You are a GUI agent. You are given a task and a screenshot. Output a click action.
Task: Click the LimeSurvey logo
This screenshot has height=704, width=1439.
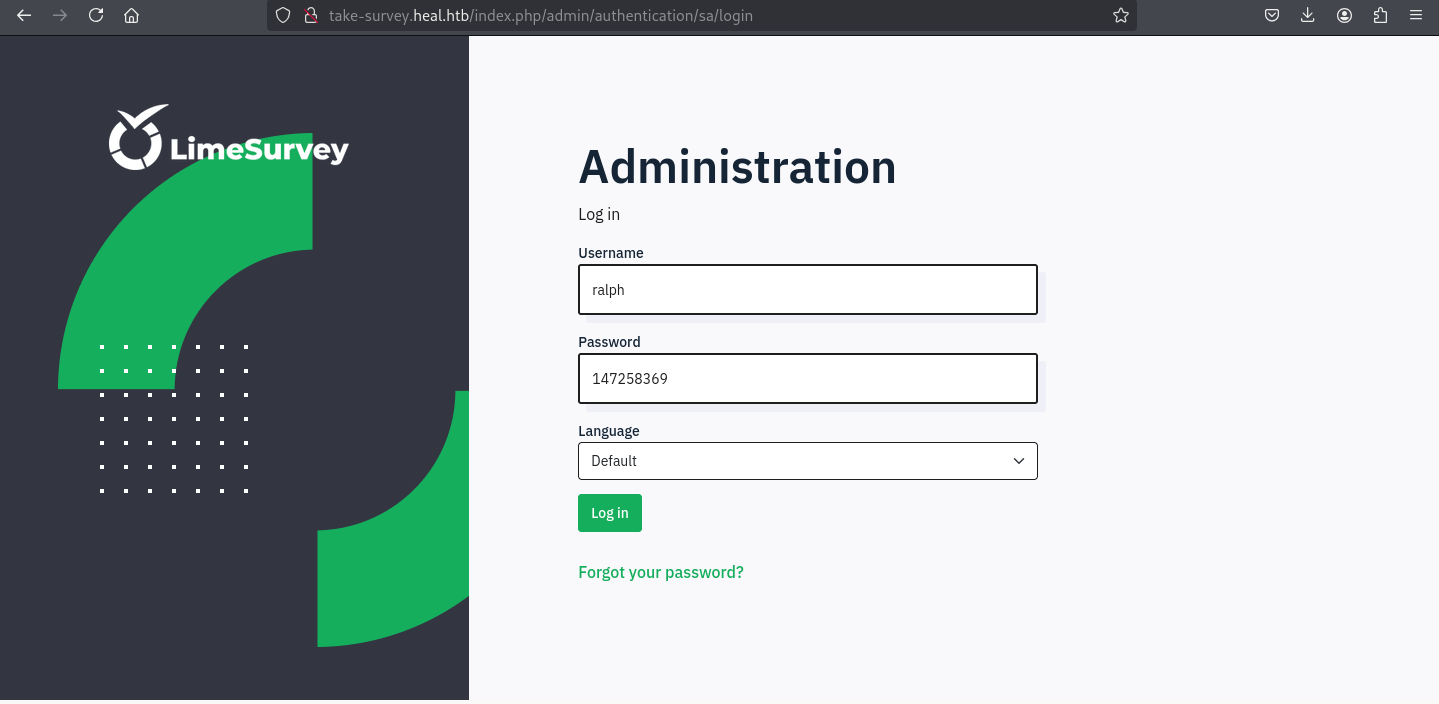point(229,138)
